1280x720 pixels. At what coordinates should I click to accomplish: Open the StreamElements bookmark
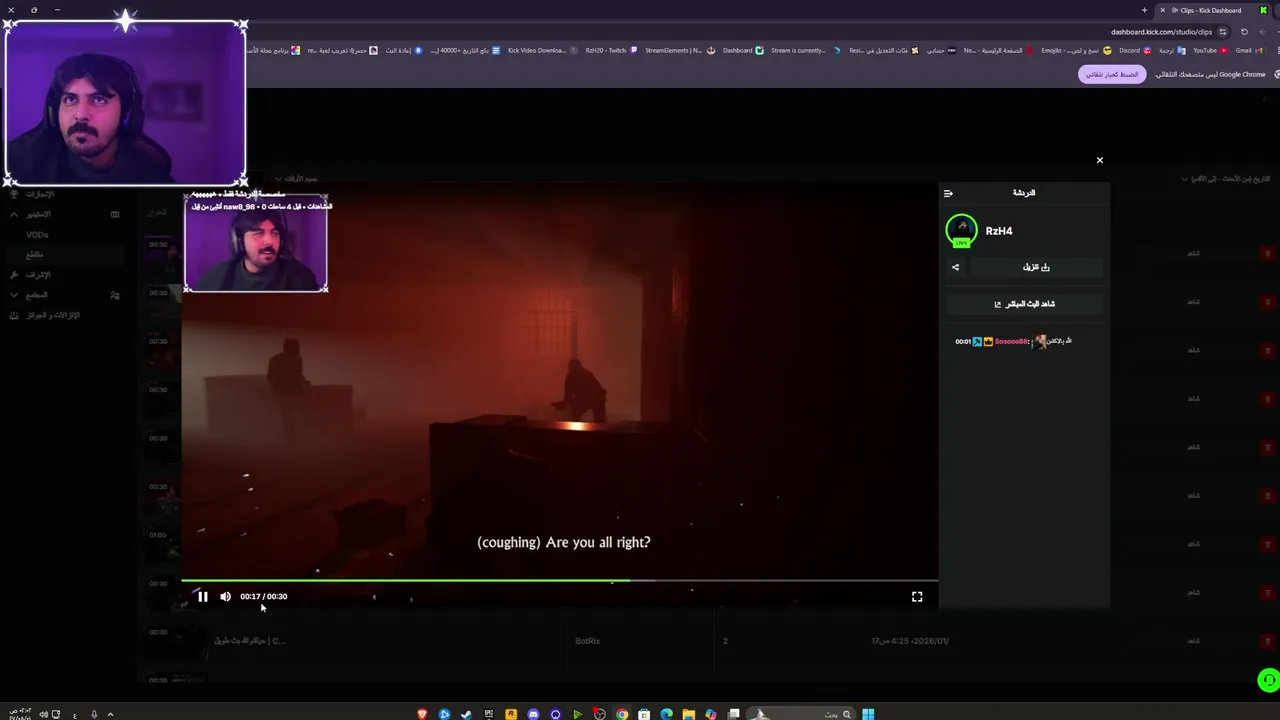pyautogui.click(x=679, y=50)
